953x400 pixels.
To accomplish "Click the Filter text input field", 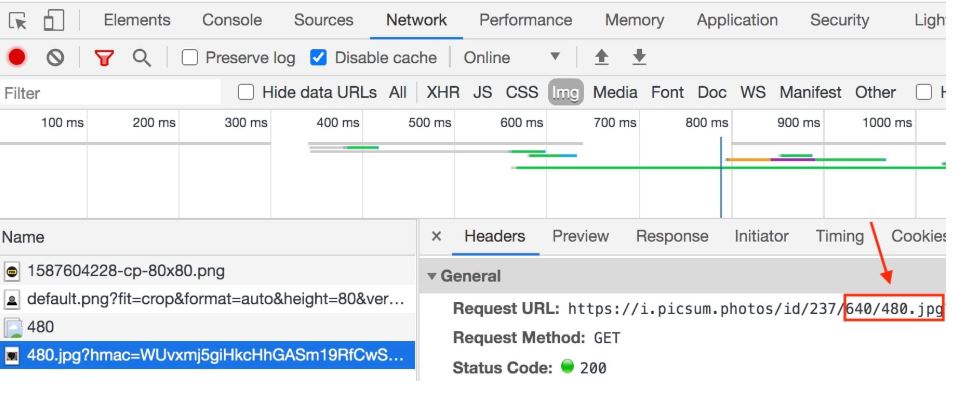I will (111, 93).
